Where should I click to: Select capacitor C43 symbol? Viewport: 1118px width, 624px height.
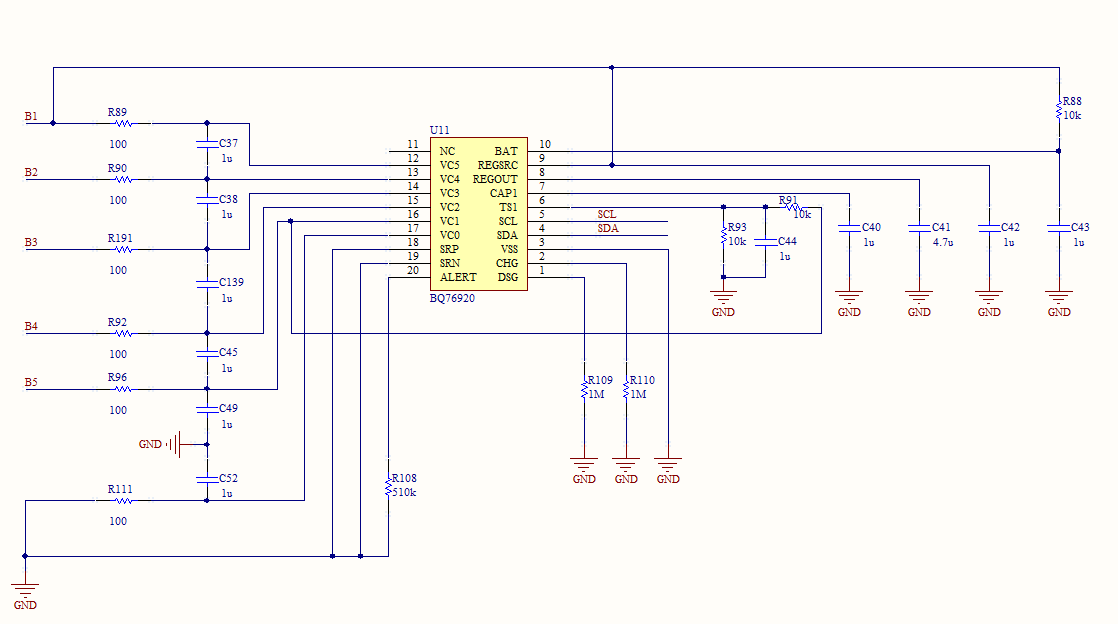pos(1059,228)
